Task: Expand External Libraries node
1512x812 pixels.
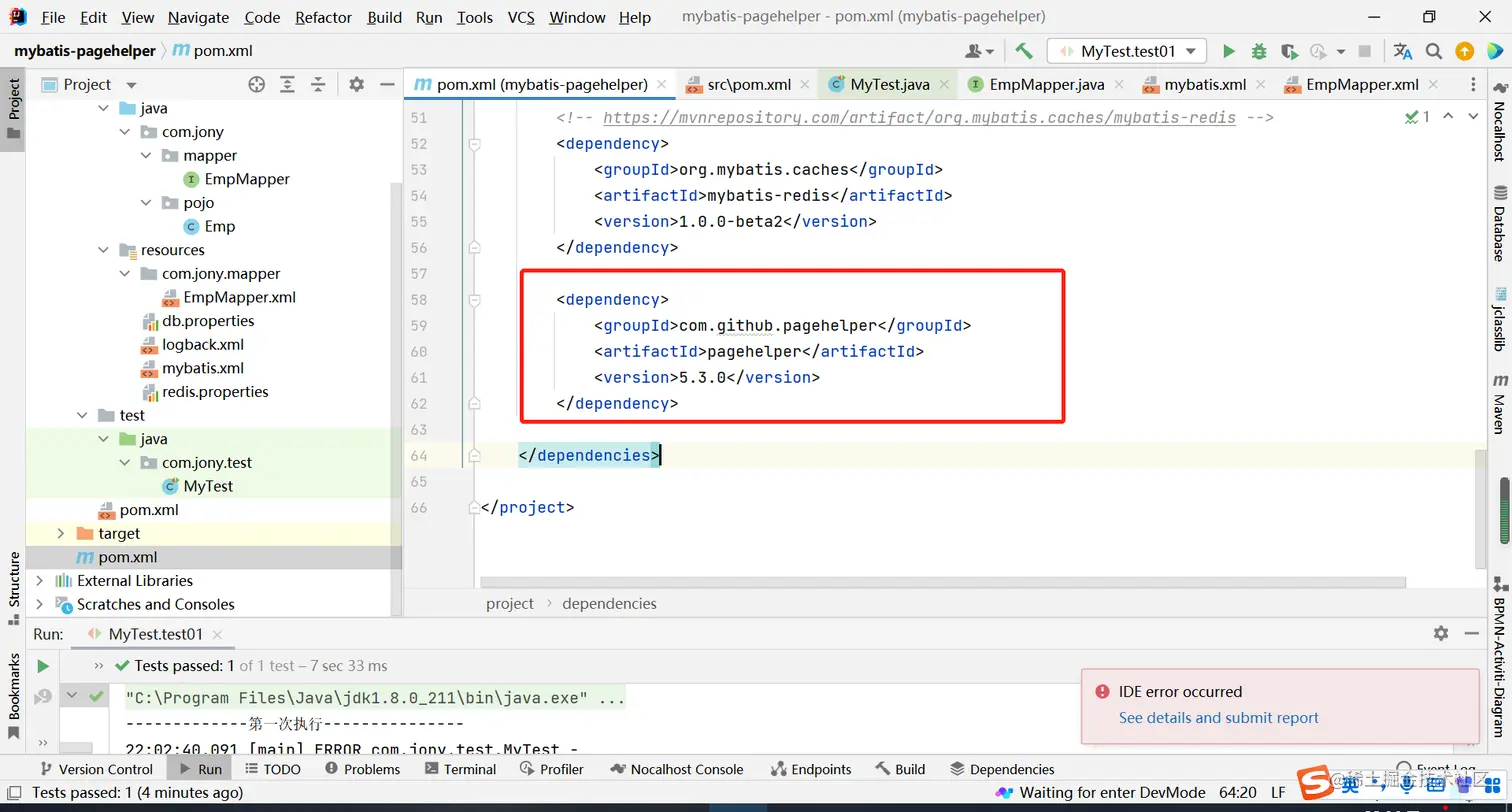Action: (x=40, y=581)
